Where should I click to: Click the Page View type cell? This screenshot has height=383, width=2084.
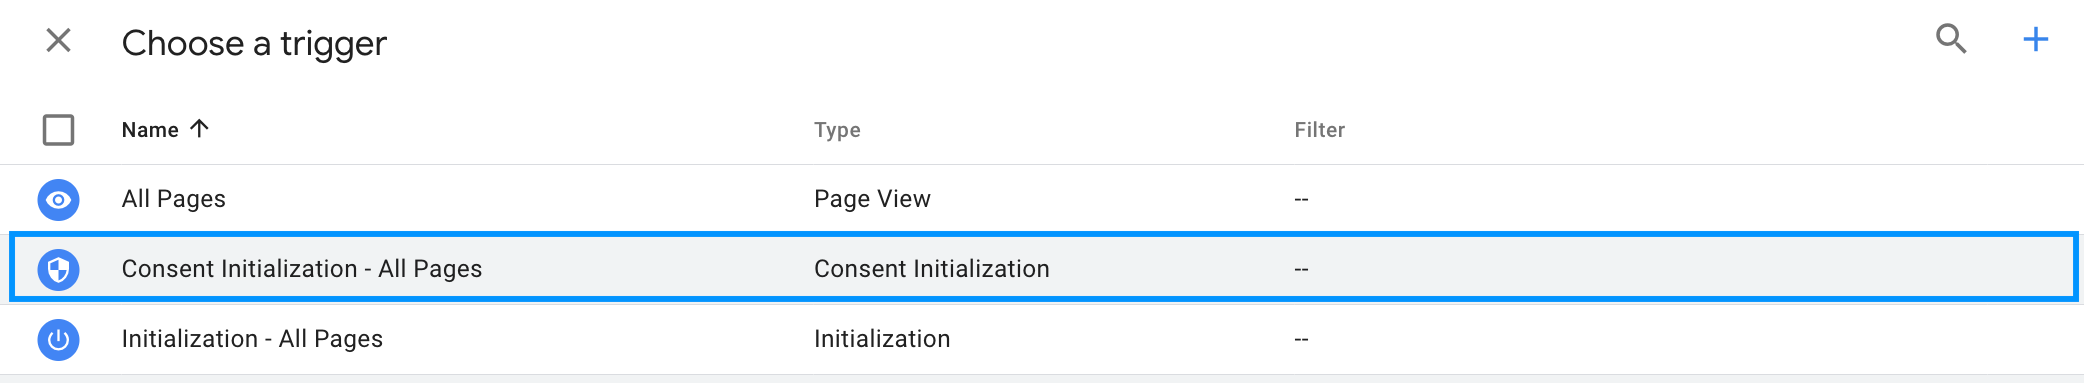[872, 199]
